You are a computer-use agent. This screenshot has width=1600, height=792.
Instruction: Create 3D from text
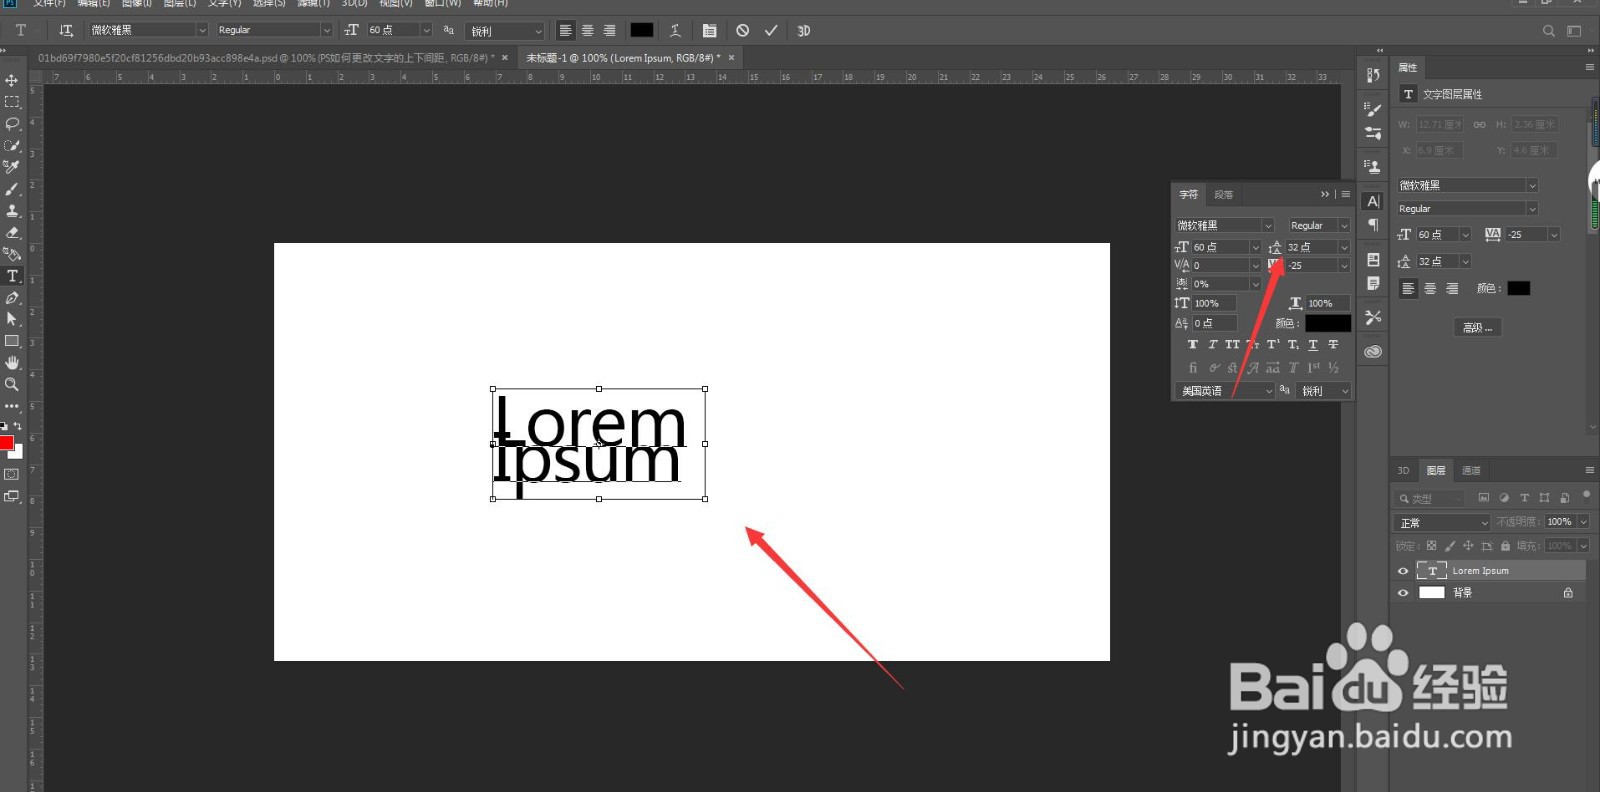(804, 30)
